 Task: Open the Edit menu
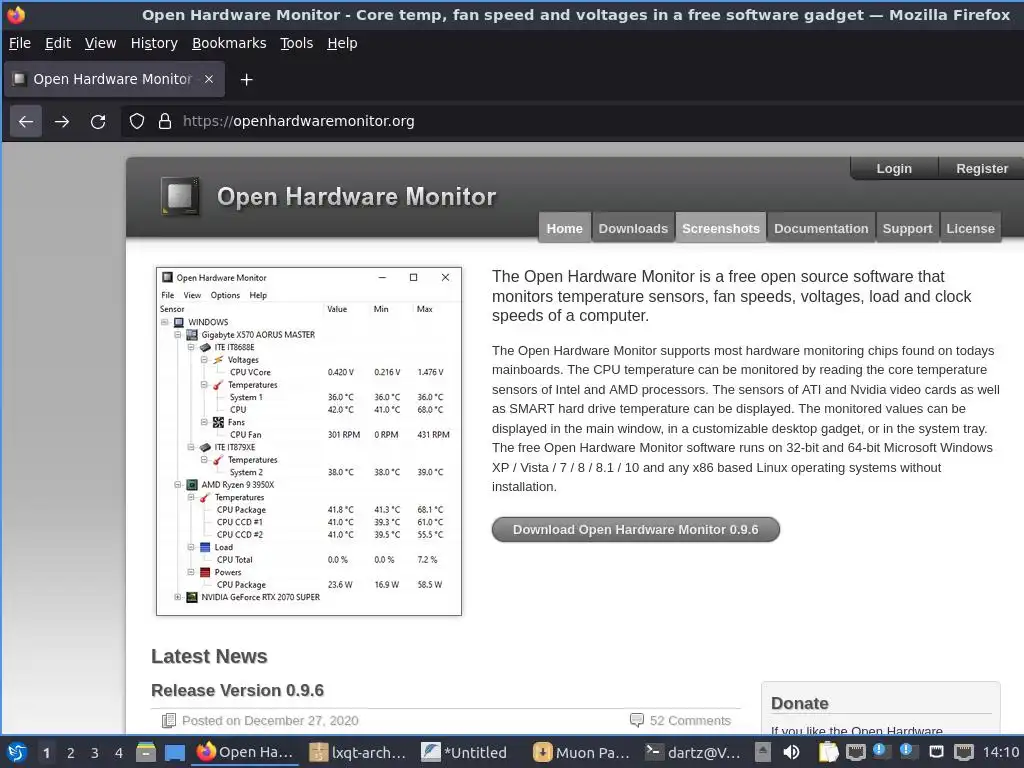(58, 43)
